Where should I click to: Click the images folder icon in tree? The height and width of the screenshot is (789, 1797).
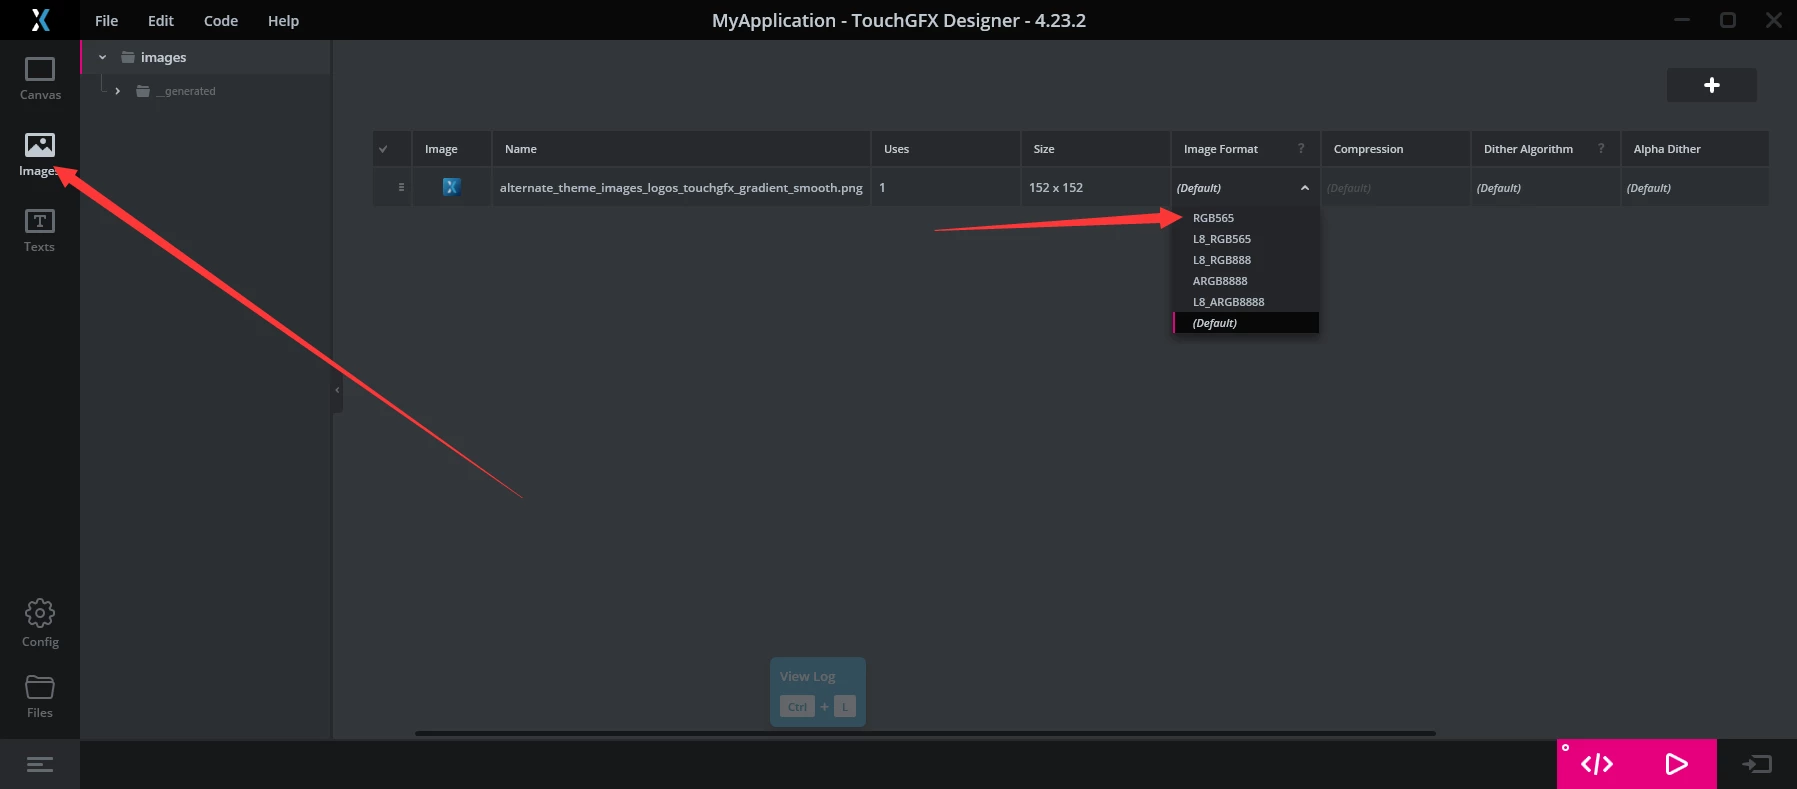coord(128,57)
